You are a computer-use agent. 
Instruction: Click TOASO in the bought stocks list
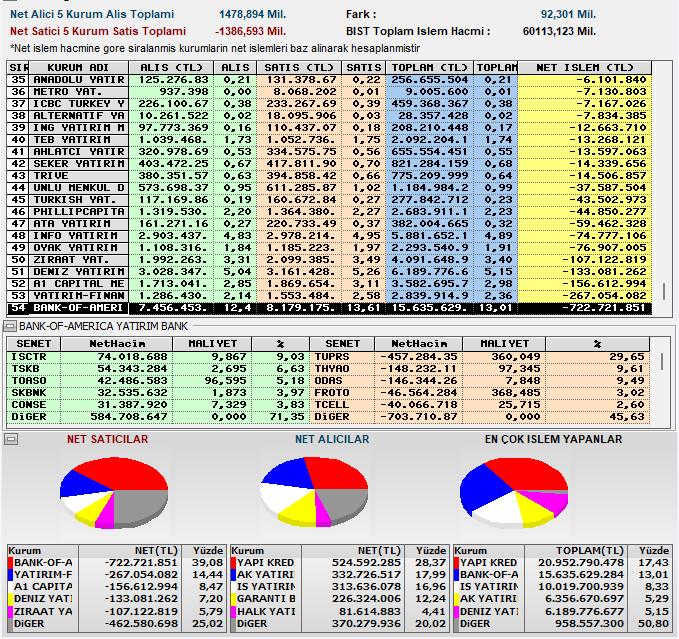(x=29, y=381)
